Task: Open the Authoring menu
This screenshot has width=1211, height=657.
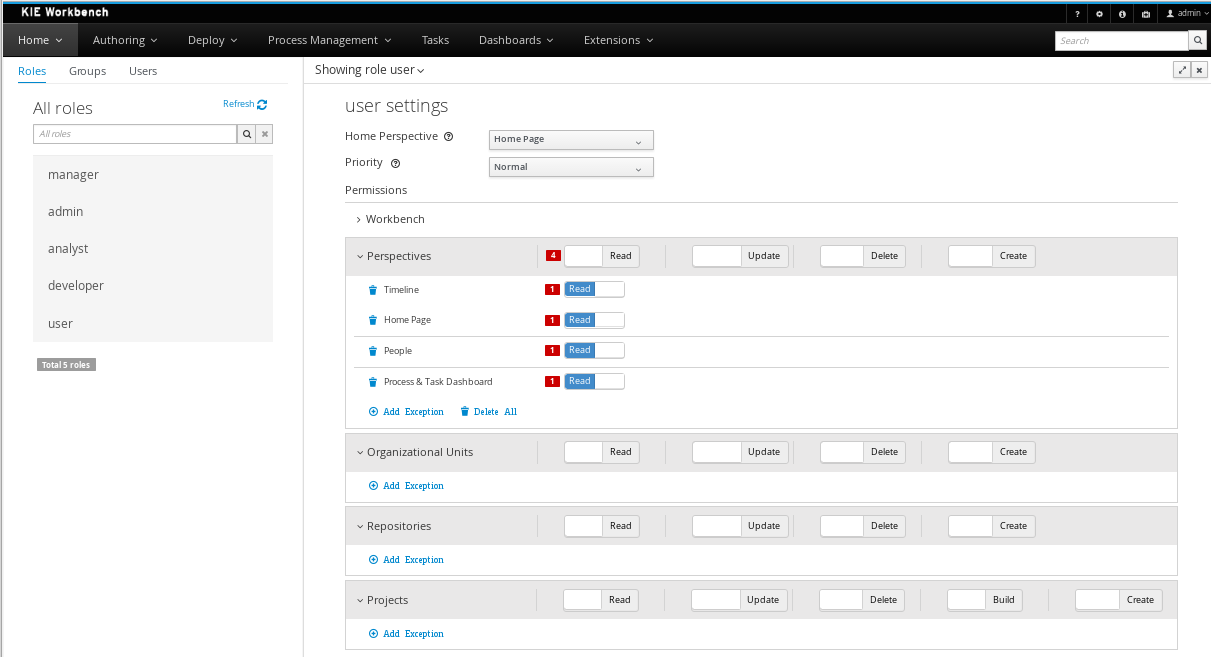Action: [125, 40]
